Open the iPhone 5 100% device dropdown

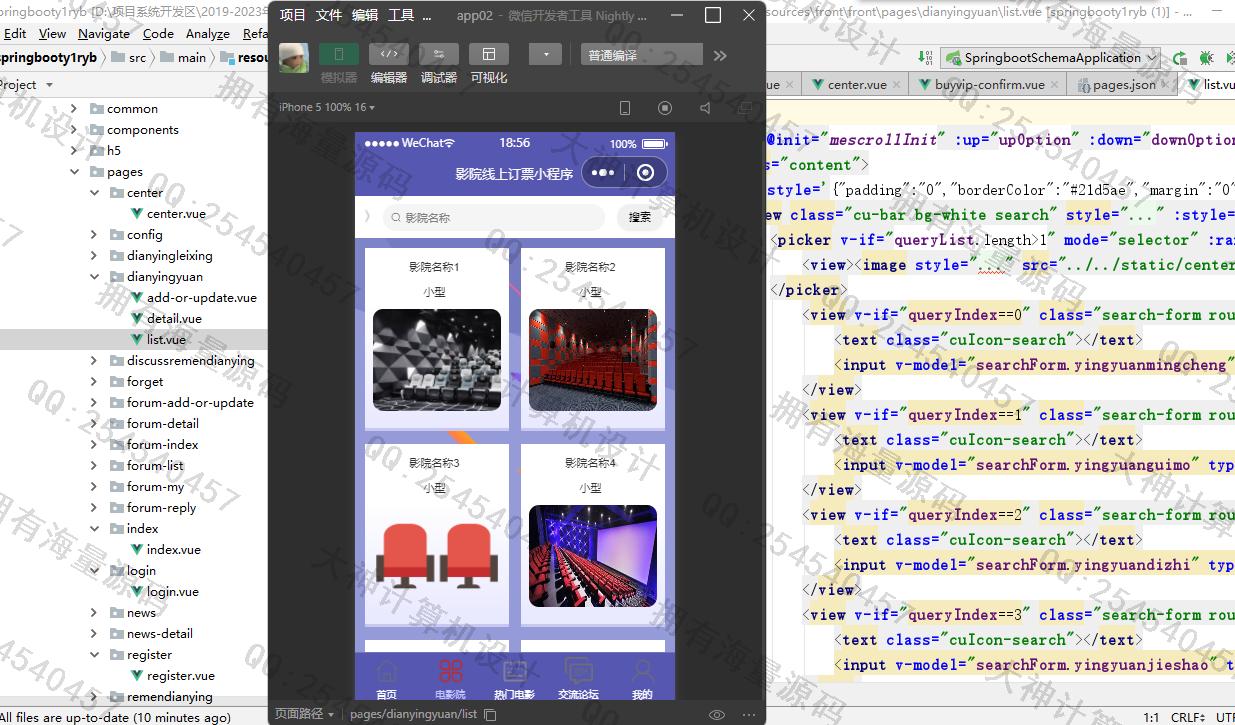click(x=327, y=107)
